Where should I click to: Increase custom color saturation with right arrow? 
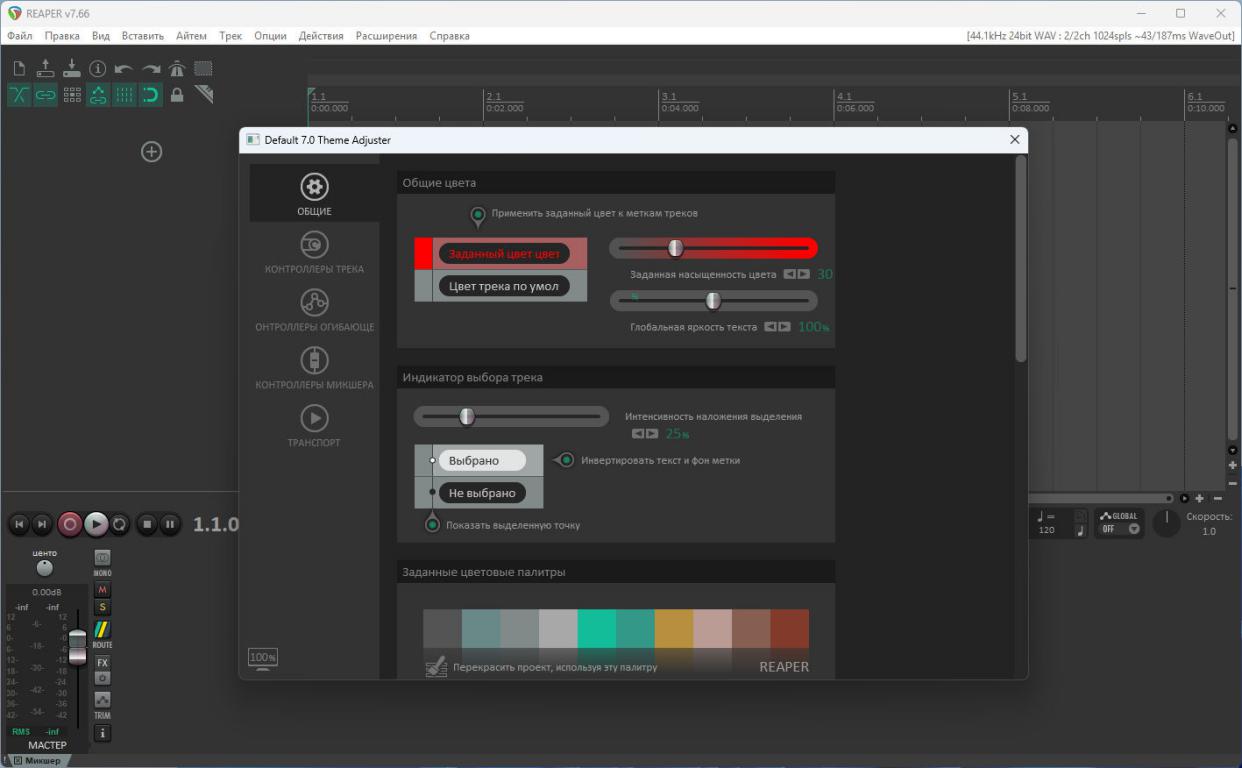(x=804, y=274)
